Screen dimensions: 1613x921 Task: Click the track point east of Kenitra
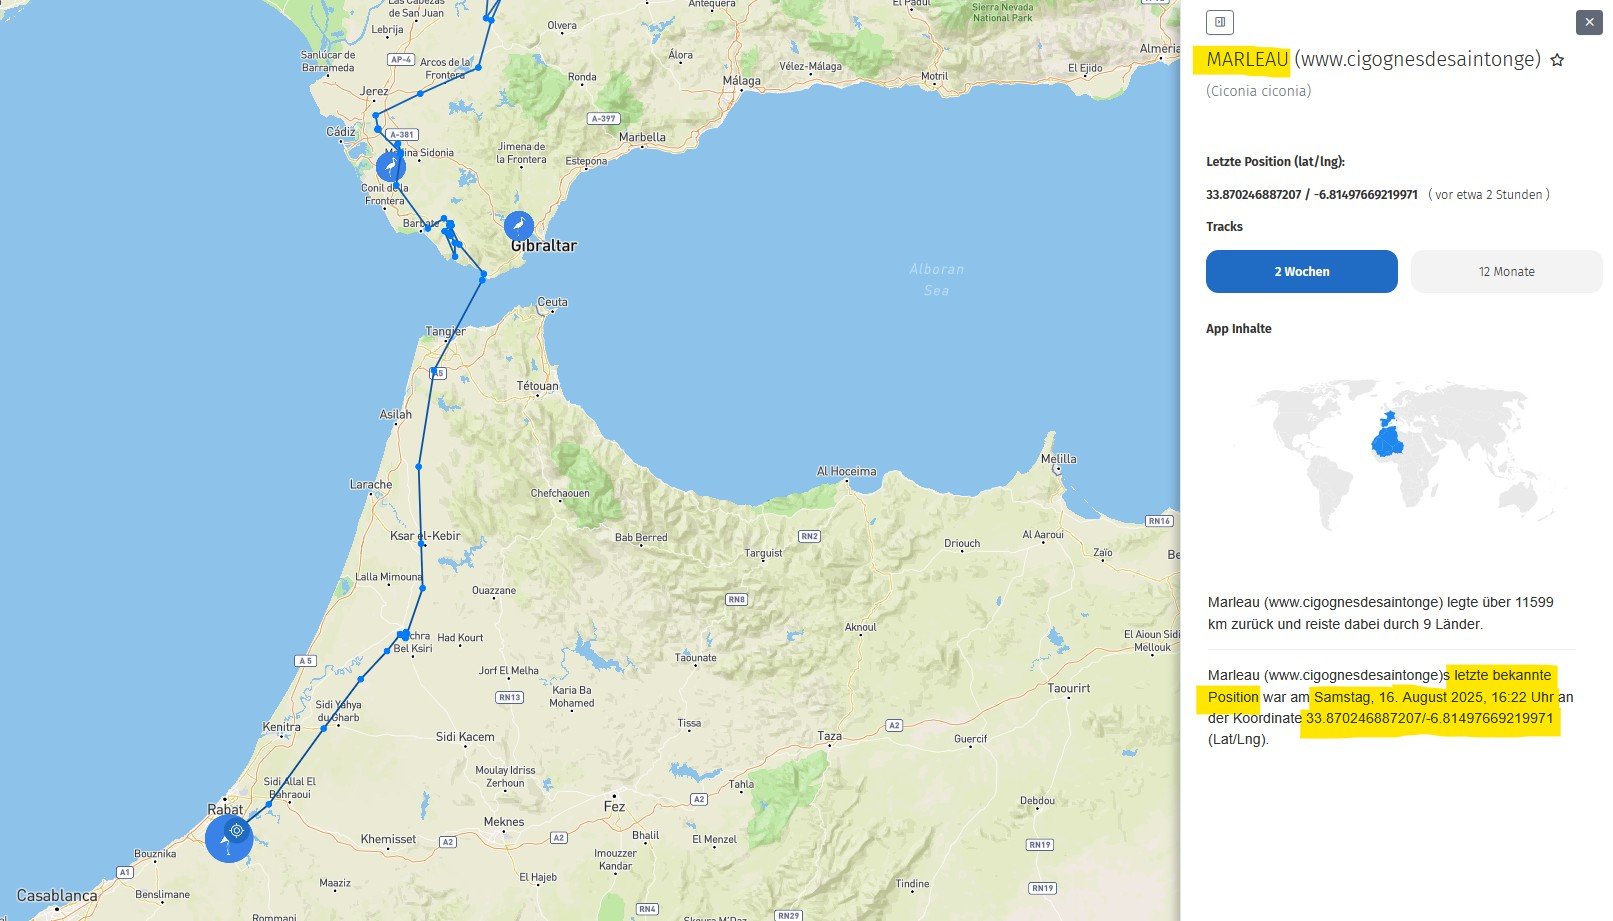pos(324,728)
